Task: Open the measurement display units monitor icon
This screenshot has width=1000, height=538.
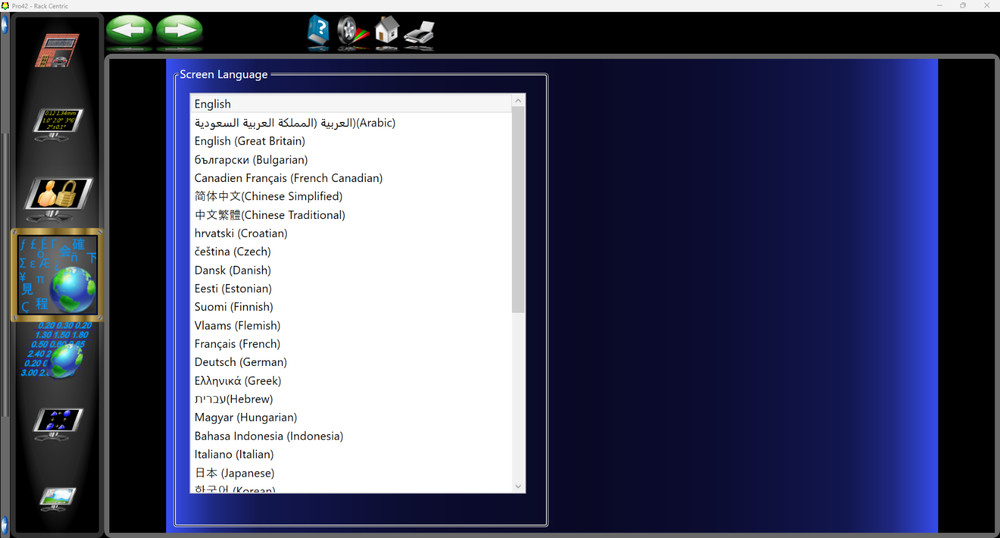Action: pyautogui.click(x=57, y=122)
